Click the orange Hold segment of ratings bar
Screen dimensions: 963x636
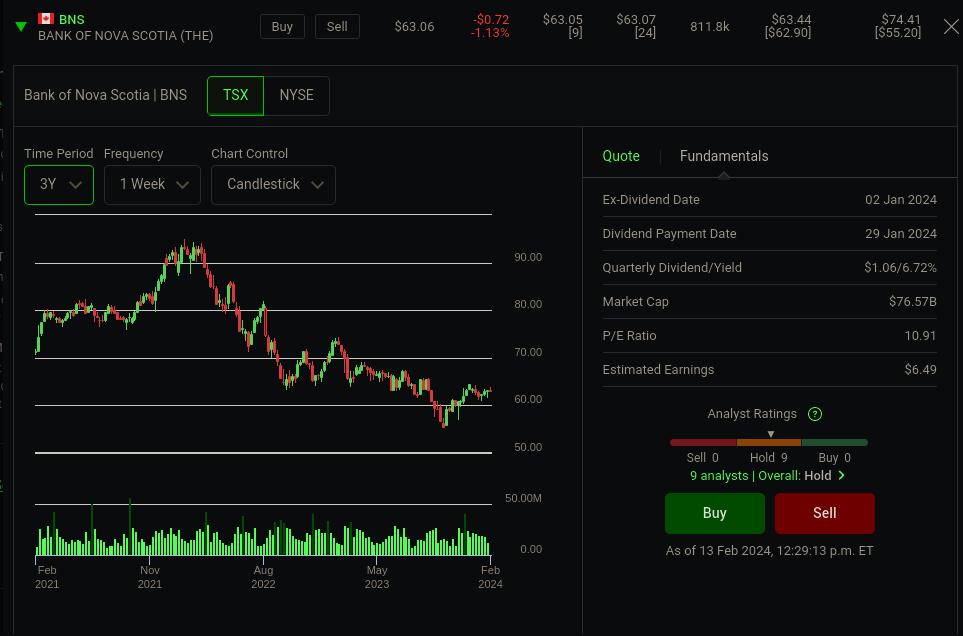[769, 442]
